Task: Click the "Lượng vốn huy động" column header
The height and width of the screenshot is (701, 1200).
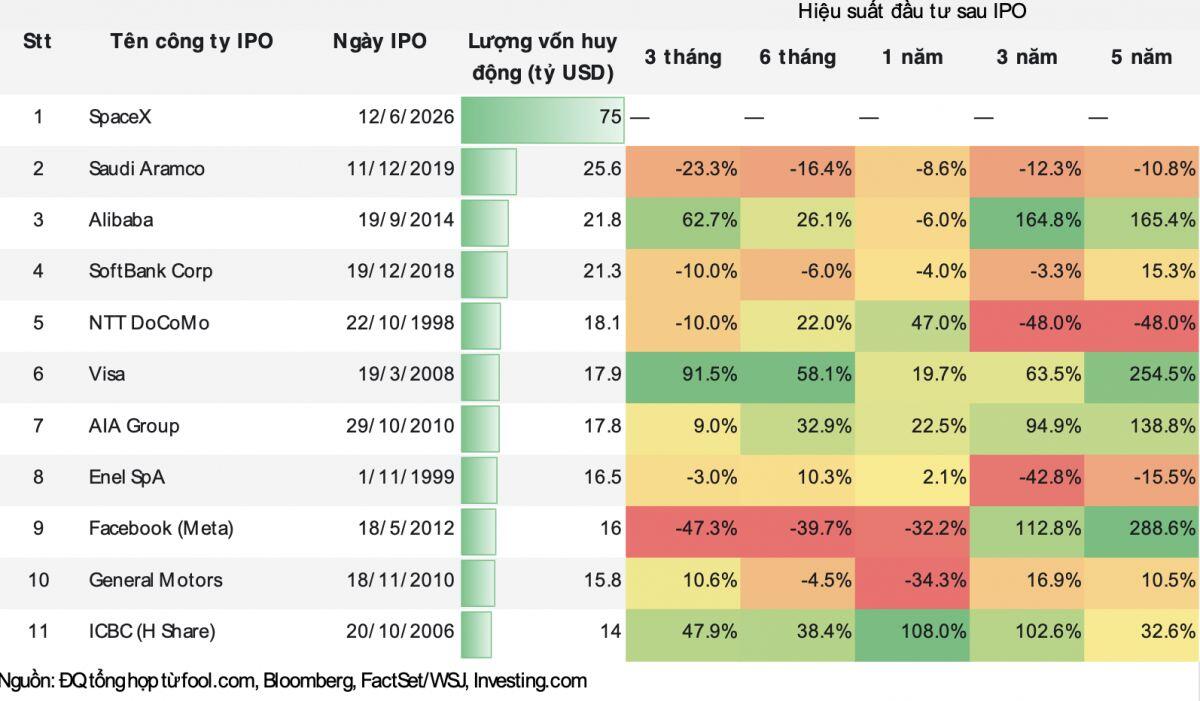Action: 542,57
